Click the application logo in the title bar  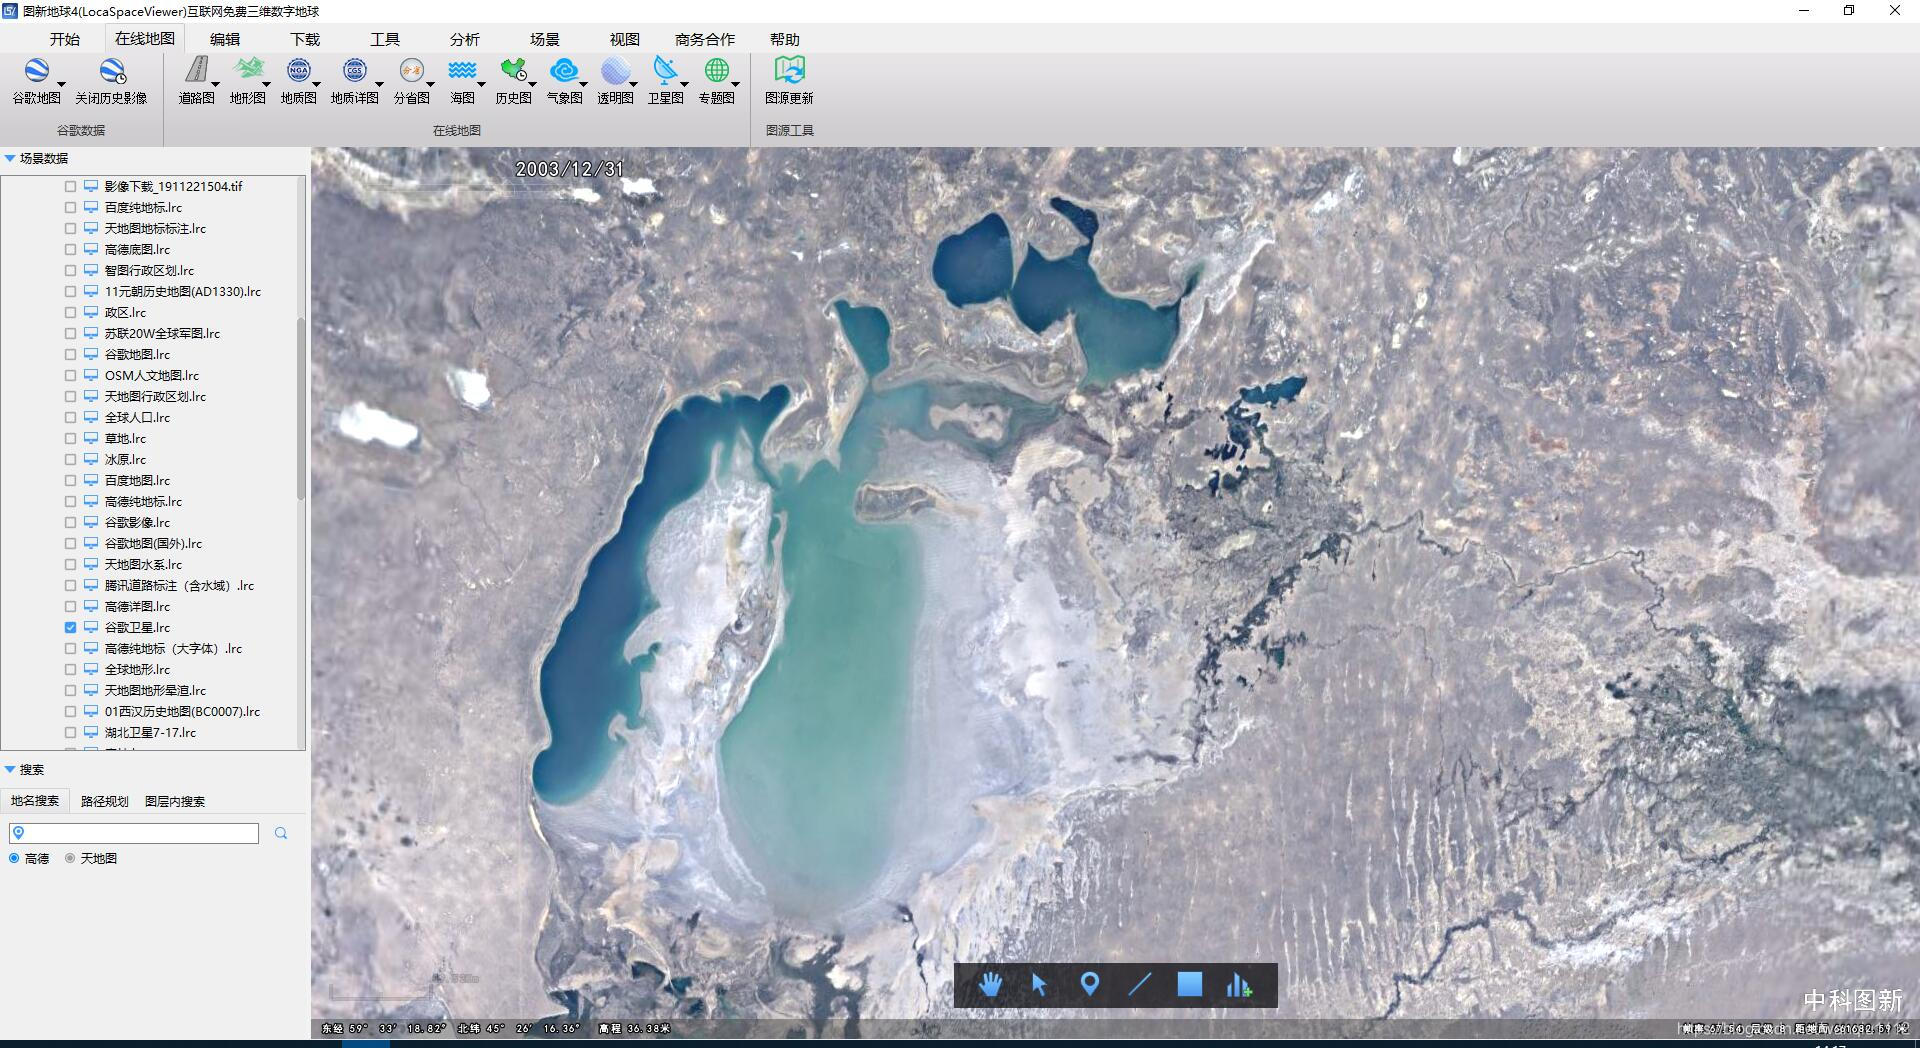[x=10, y=11]
